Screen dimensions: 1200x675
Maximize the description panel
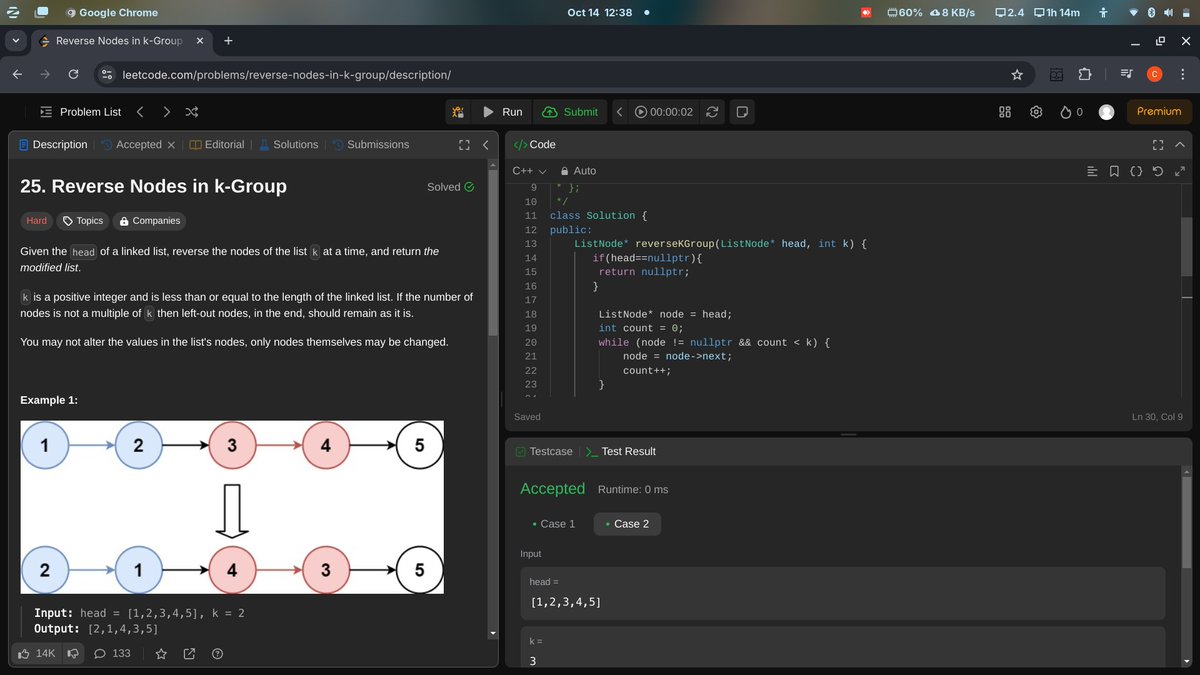(x=464, y=145)
